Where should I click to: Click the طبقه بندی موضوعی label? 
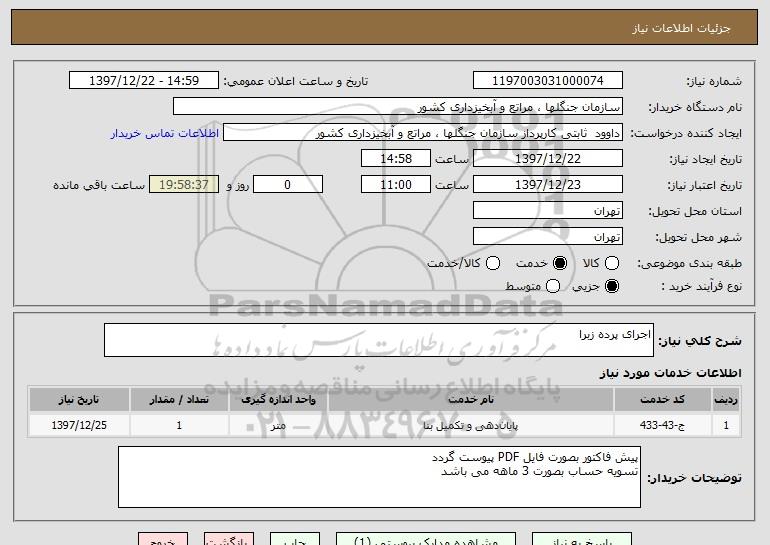(689, 264)
